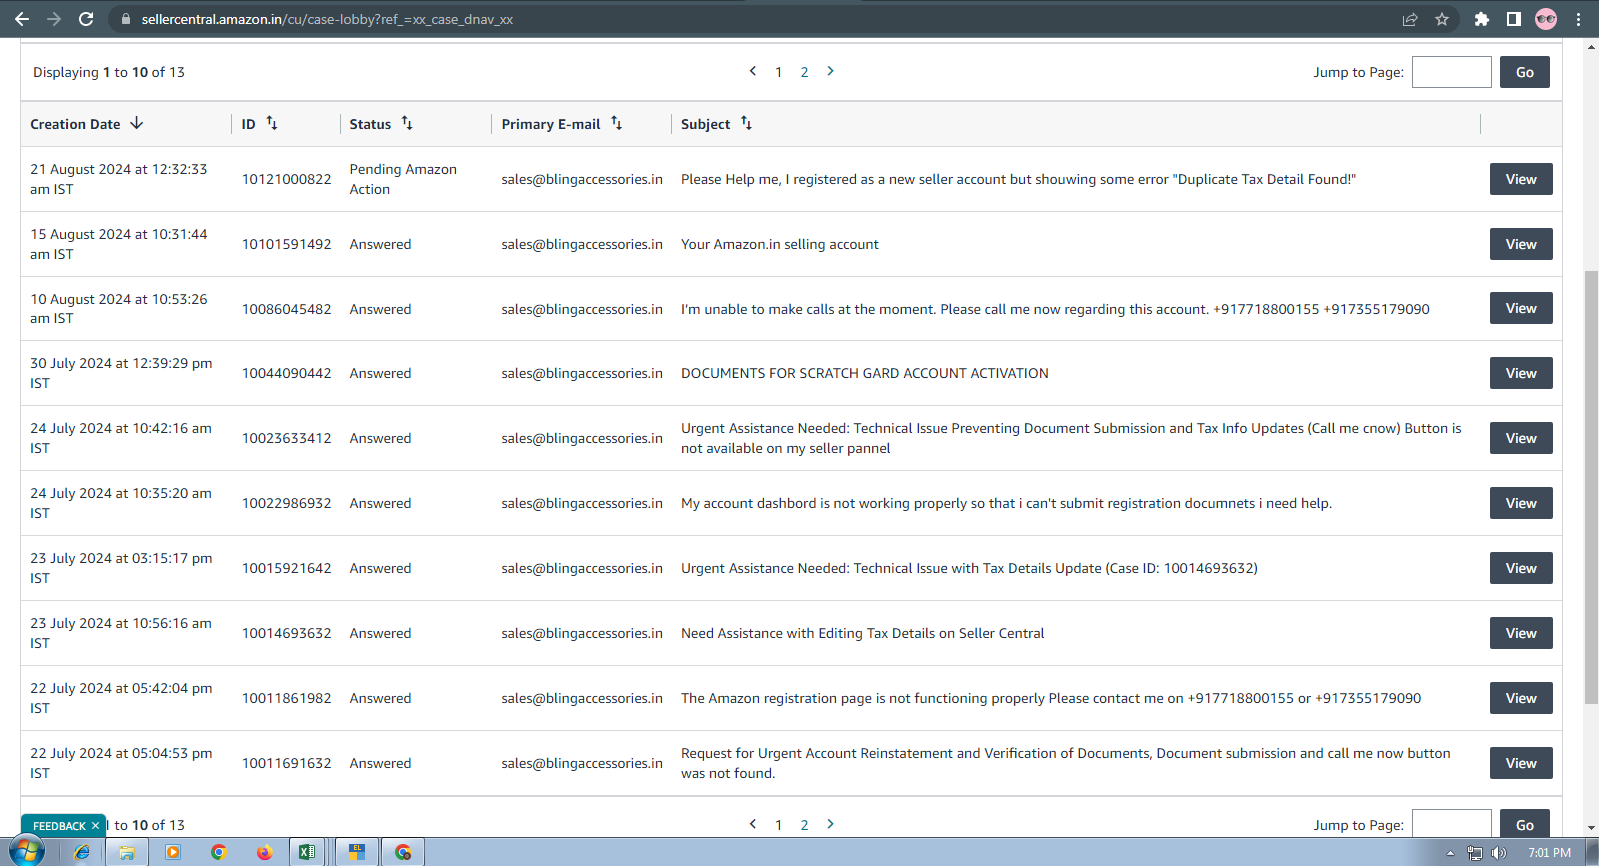This screenshot has height=866, width=1599.
Task: Sort cases by Status column
Action: tap(407, 123)
